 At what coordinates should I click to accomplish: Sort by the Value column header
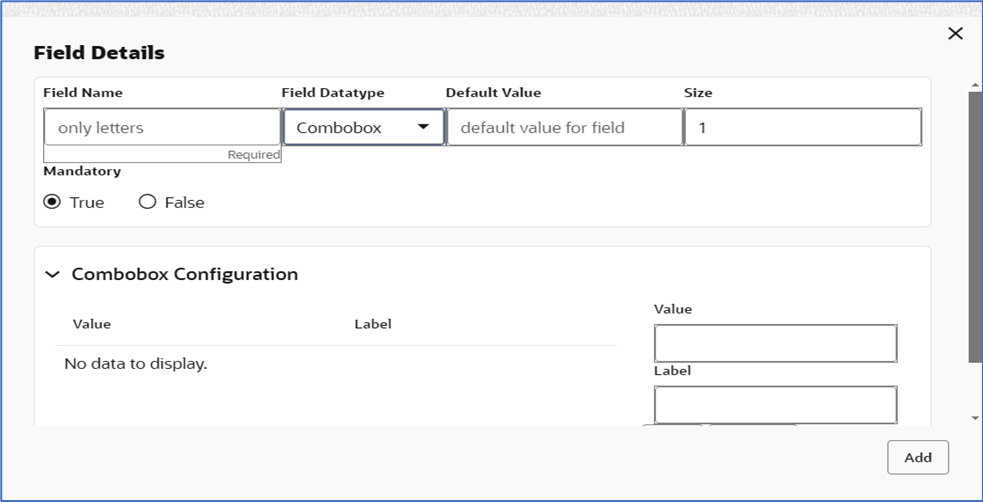92,324
